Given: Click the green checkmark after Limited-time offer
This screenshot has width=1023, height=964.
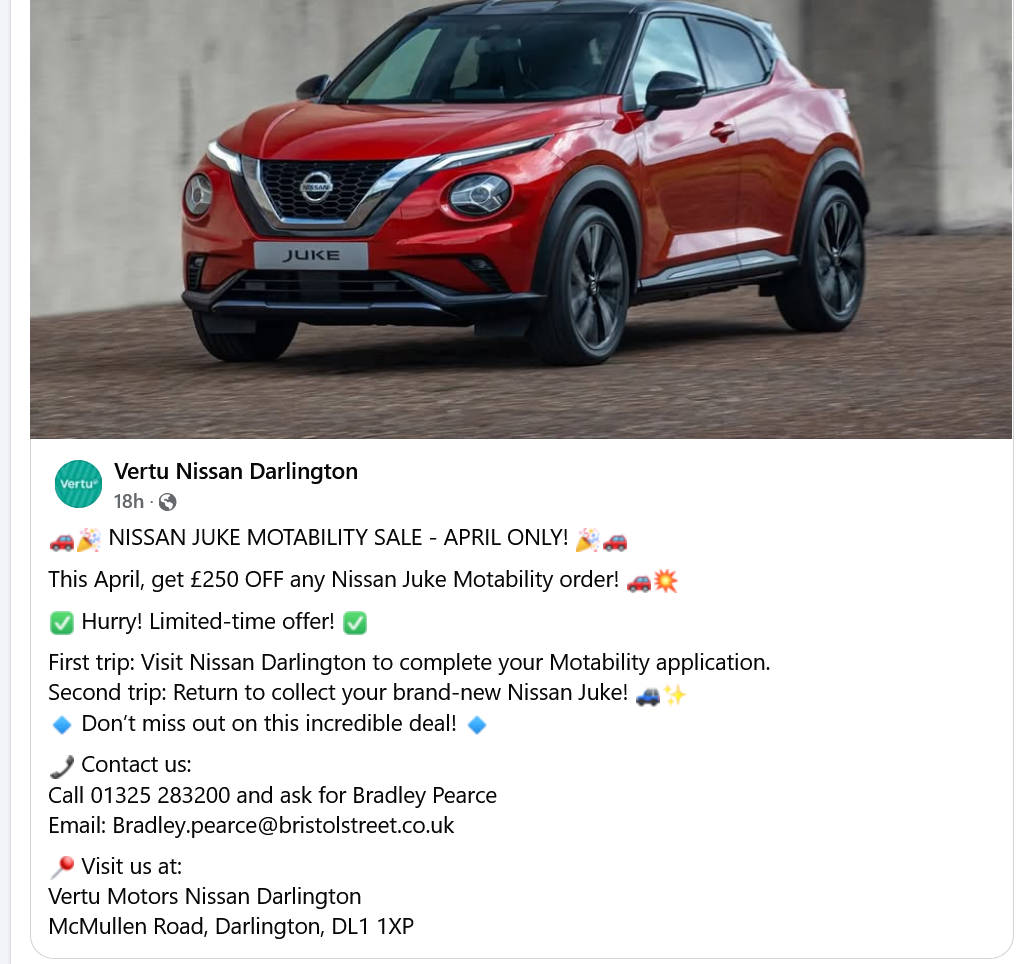Looking at the screenshot, I should coord(355,622).
